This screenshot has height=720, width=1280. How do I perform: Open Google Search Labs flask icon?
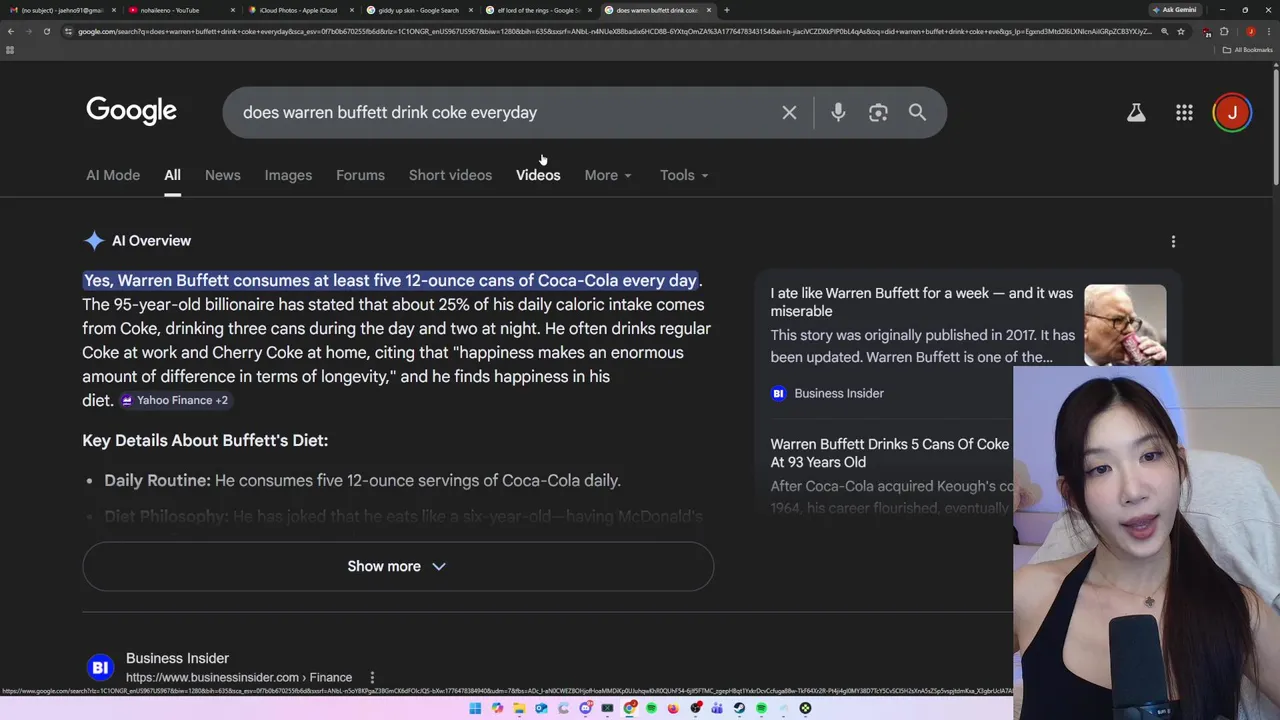(x=1136, y=113)
